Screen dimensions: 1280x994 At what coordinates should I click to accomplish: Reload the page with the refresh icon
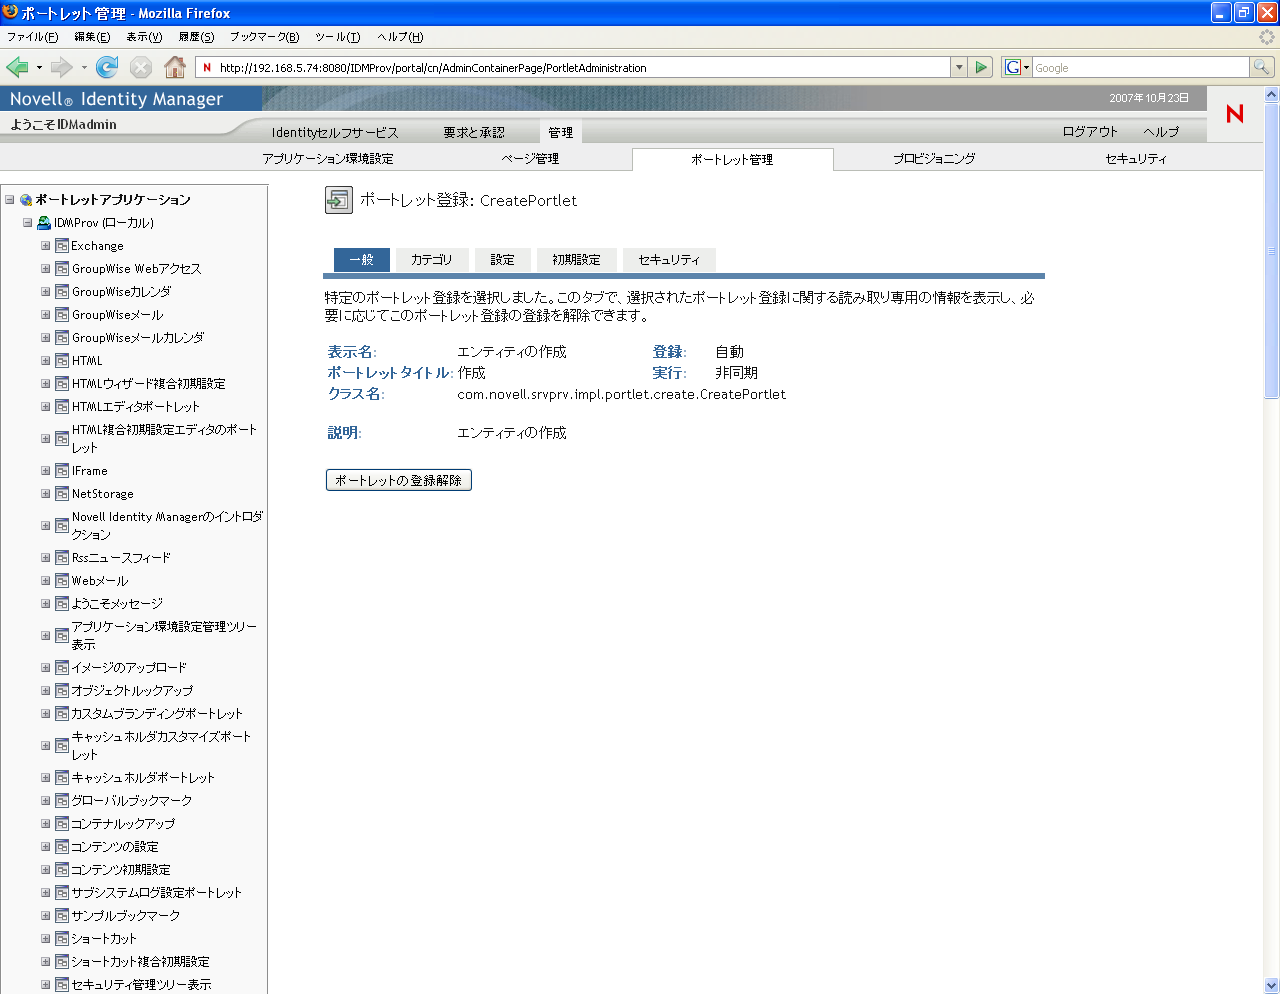click(107, 67)
